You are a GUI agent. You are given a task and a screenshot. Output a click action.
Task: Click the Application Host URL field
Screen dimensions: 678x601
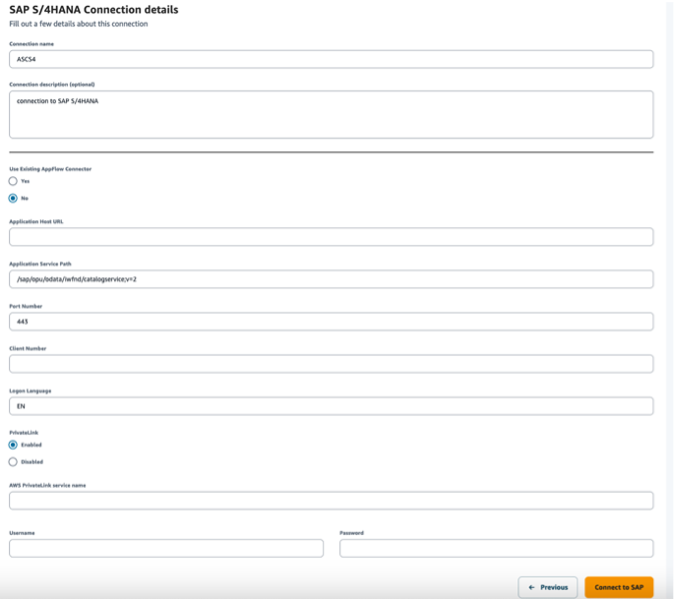[x=331, y=237]
